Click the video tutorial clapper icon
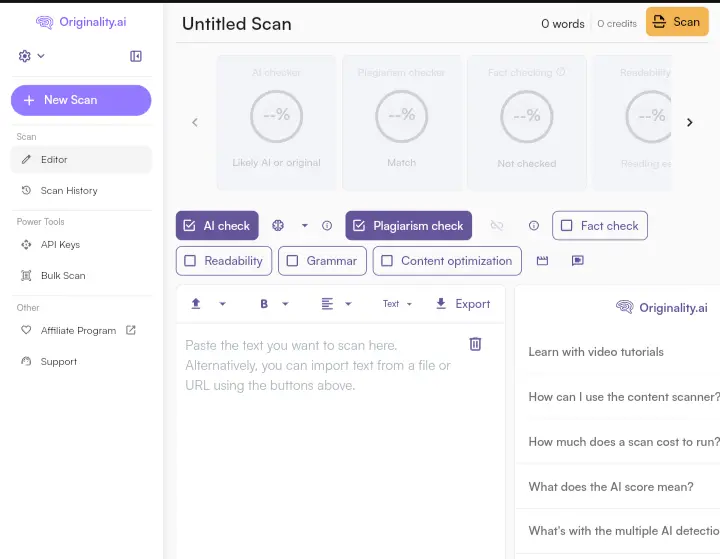 (542, 261)
